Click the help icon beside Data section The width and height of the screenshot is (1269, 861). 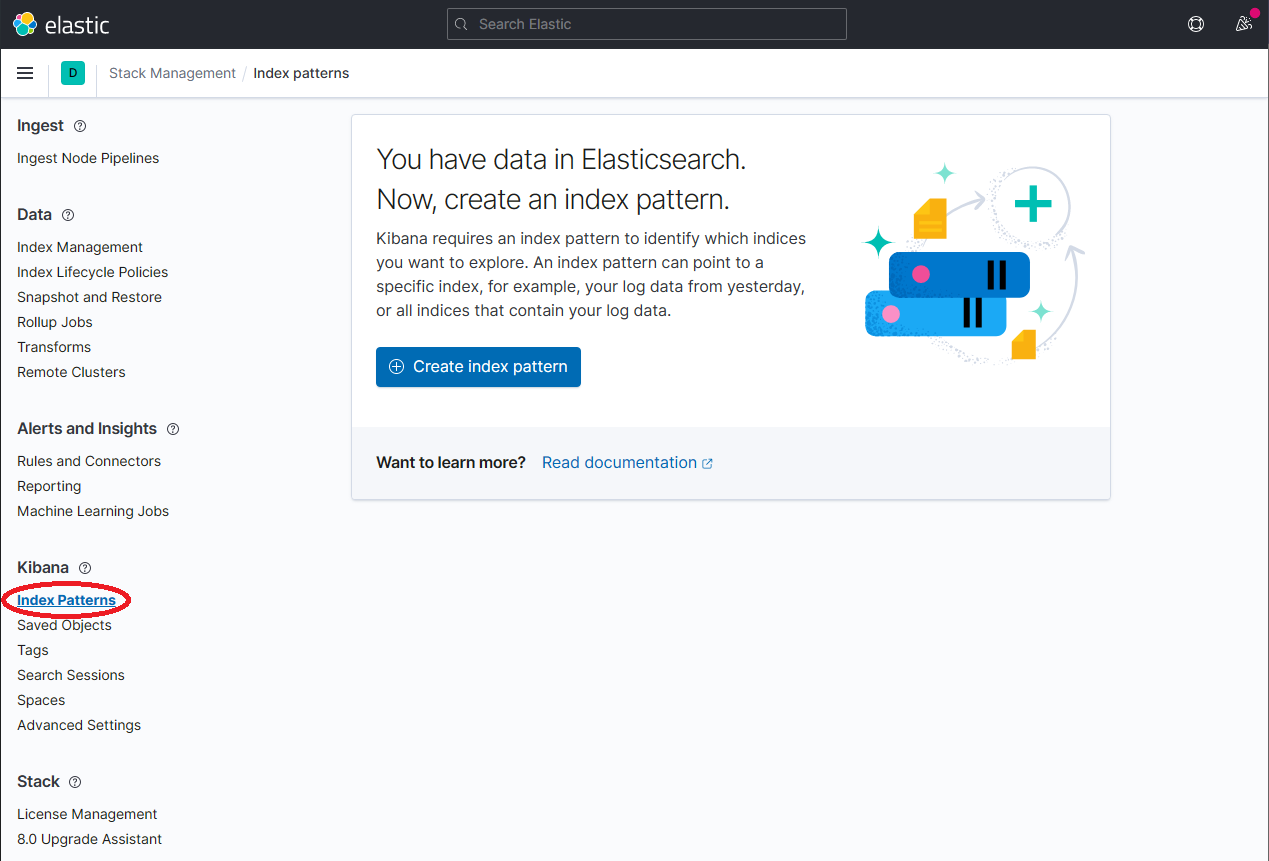[67, 214]
